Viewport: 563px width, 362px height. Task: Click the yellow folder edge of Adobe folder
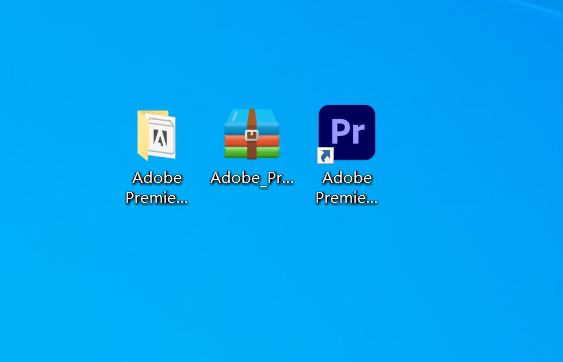(x=142, y=135)
